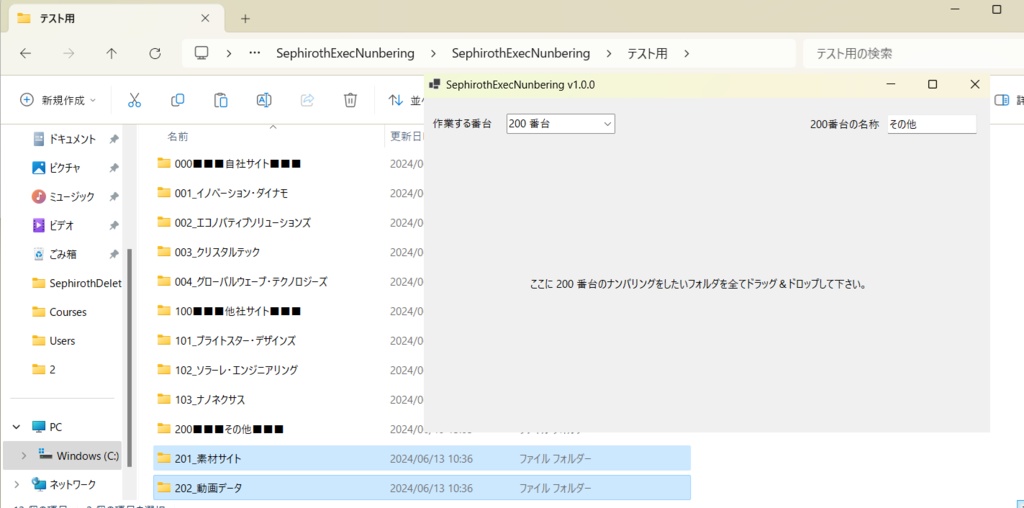Open ドキュメント in the sidebar
1024x508 pixels.
coord(72,139)
